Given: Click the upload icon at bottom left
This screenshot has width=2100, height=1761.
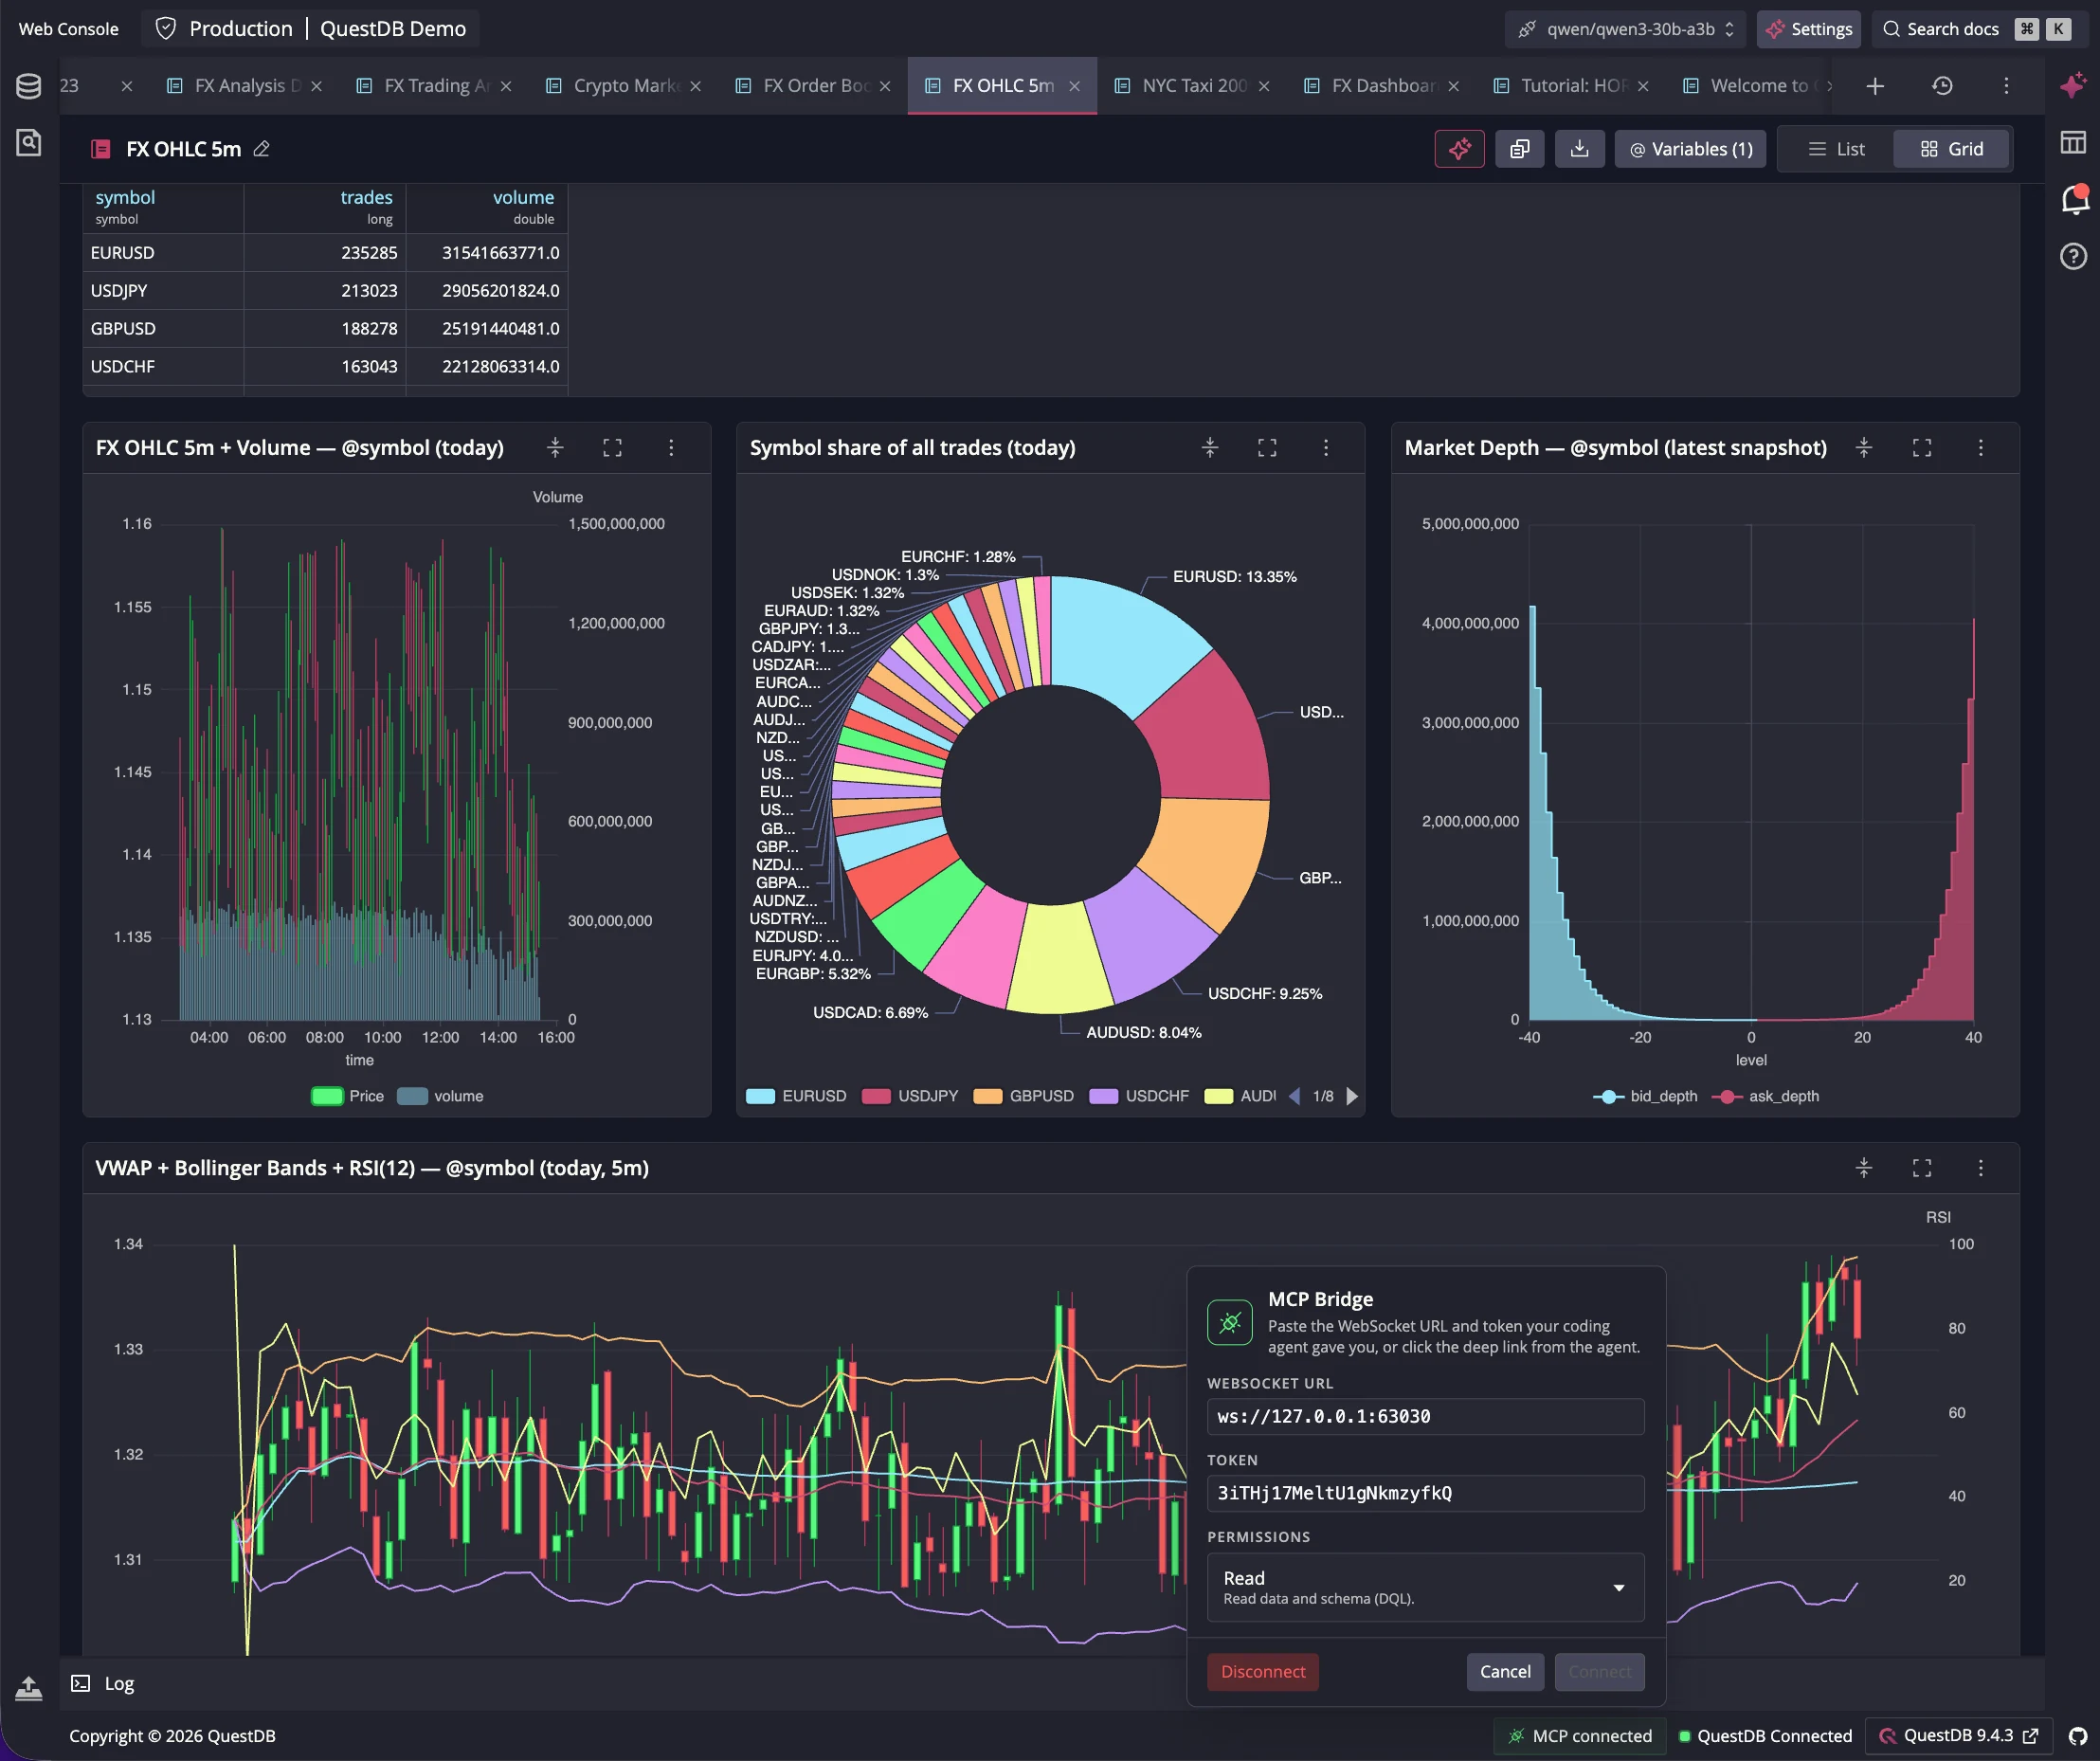Looking at the screenshot, I should tap(29, 1688).
